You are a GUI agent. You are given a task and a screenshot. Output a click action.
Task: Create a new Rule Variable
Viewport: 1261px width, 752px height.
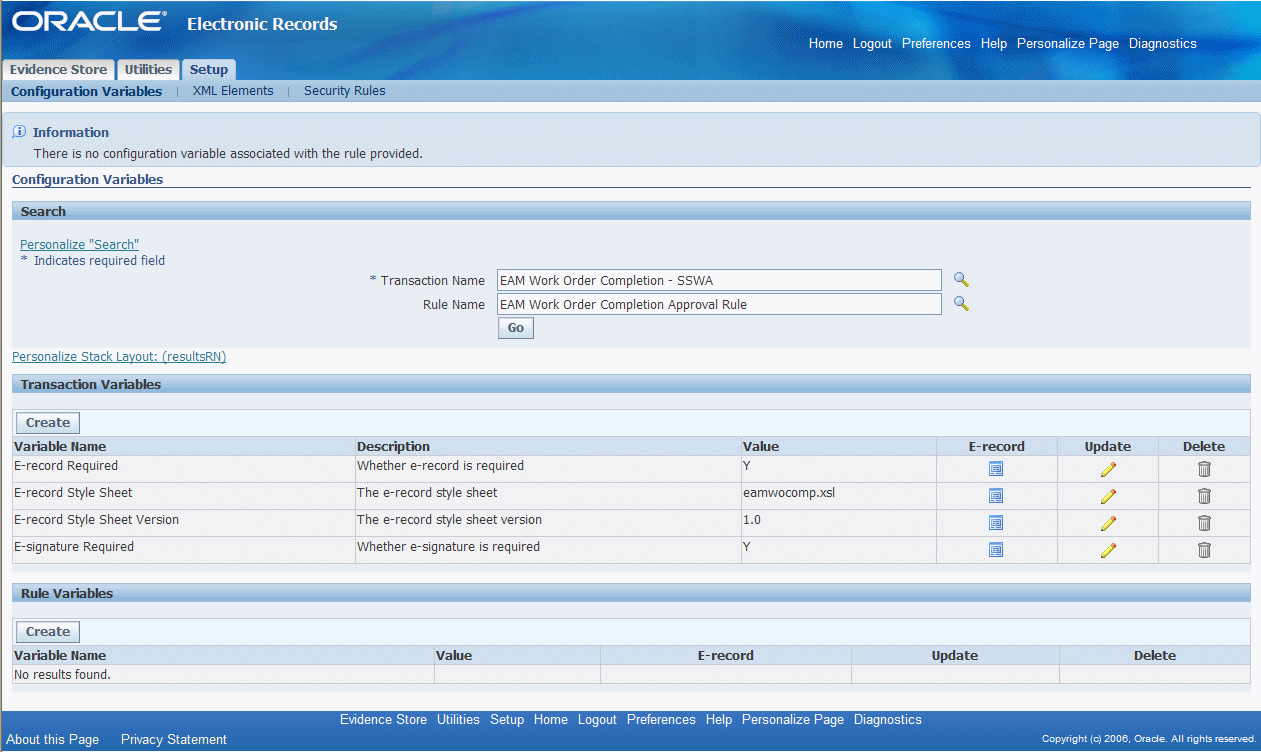pos(48,632)
